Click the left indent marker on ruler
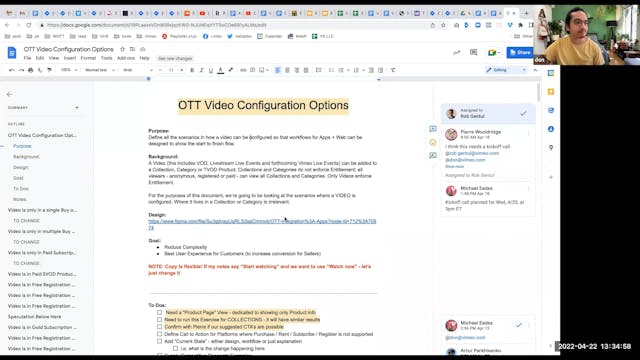Image resolution: width=640 pixels, height=360 pixels. [x=149, y=79]
